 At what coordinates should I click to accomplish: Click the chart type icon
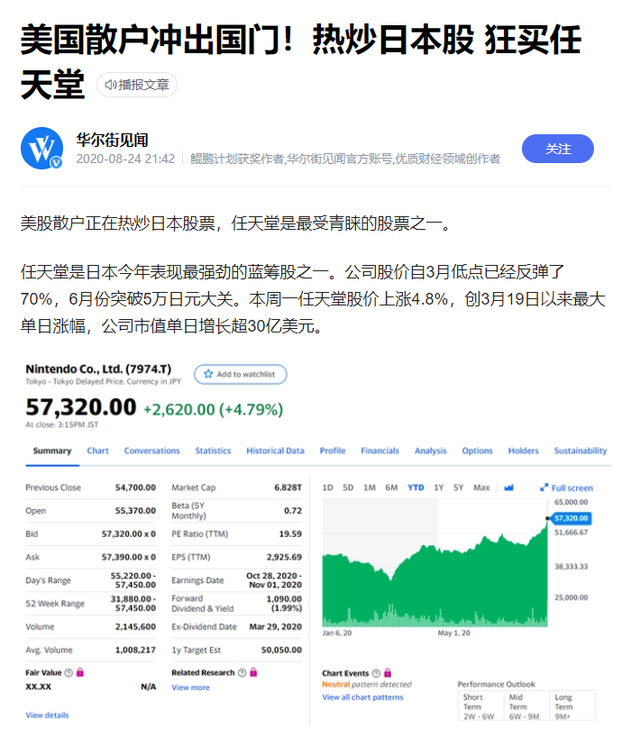point(508,487)
